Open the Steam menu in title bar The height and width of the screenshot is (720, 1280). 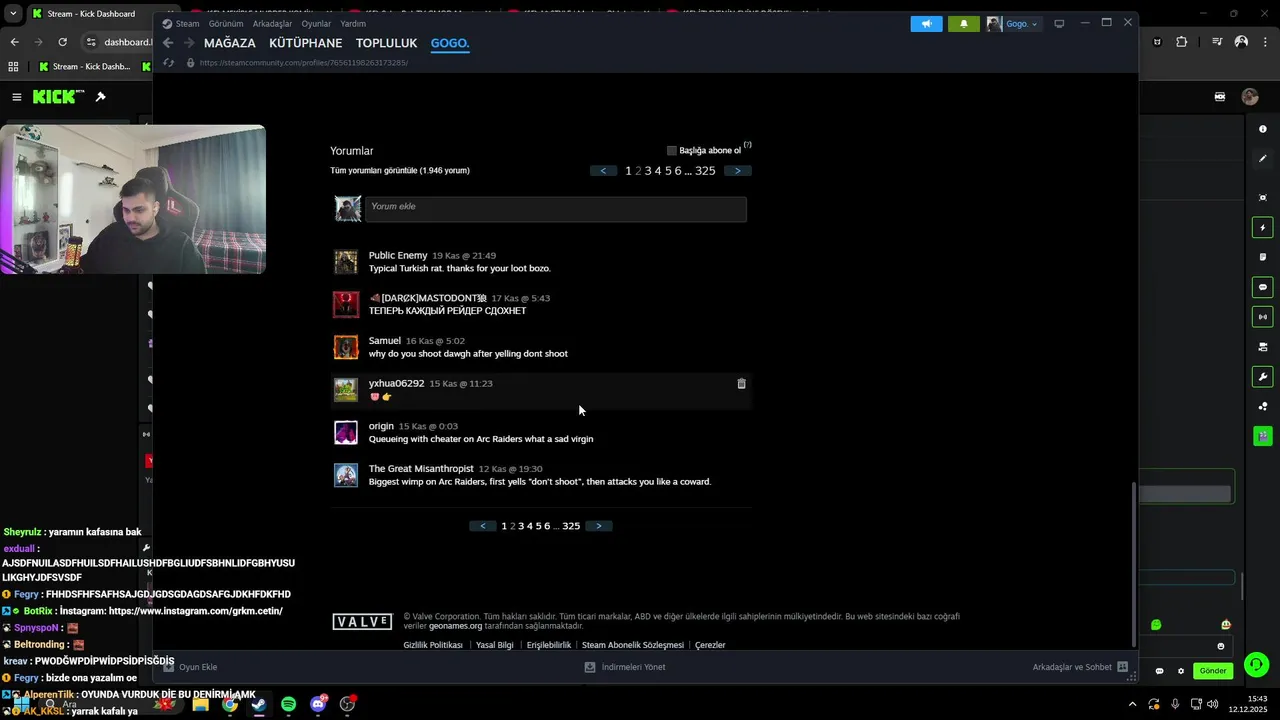coord(181,24)
